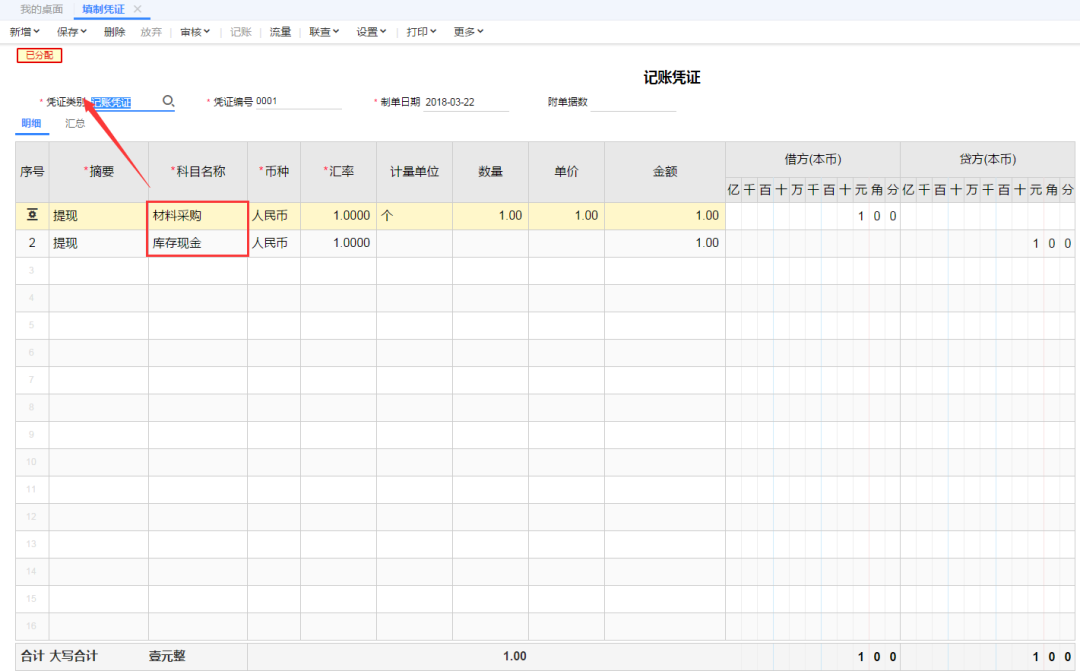
Task: Click the 流量 toolbar button
Action: (x=280, y=32)
